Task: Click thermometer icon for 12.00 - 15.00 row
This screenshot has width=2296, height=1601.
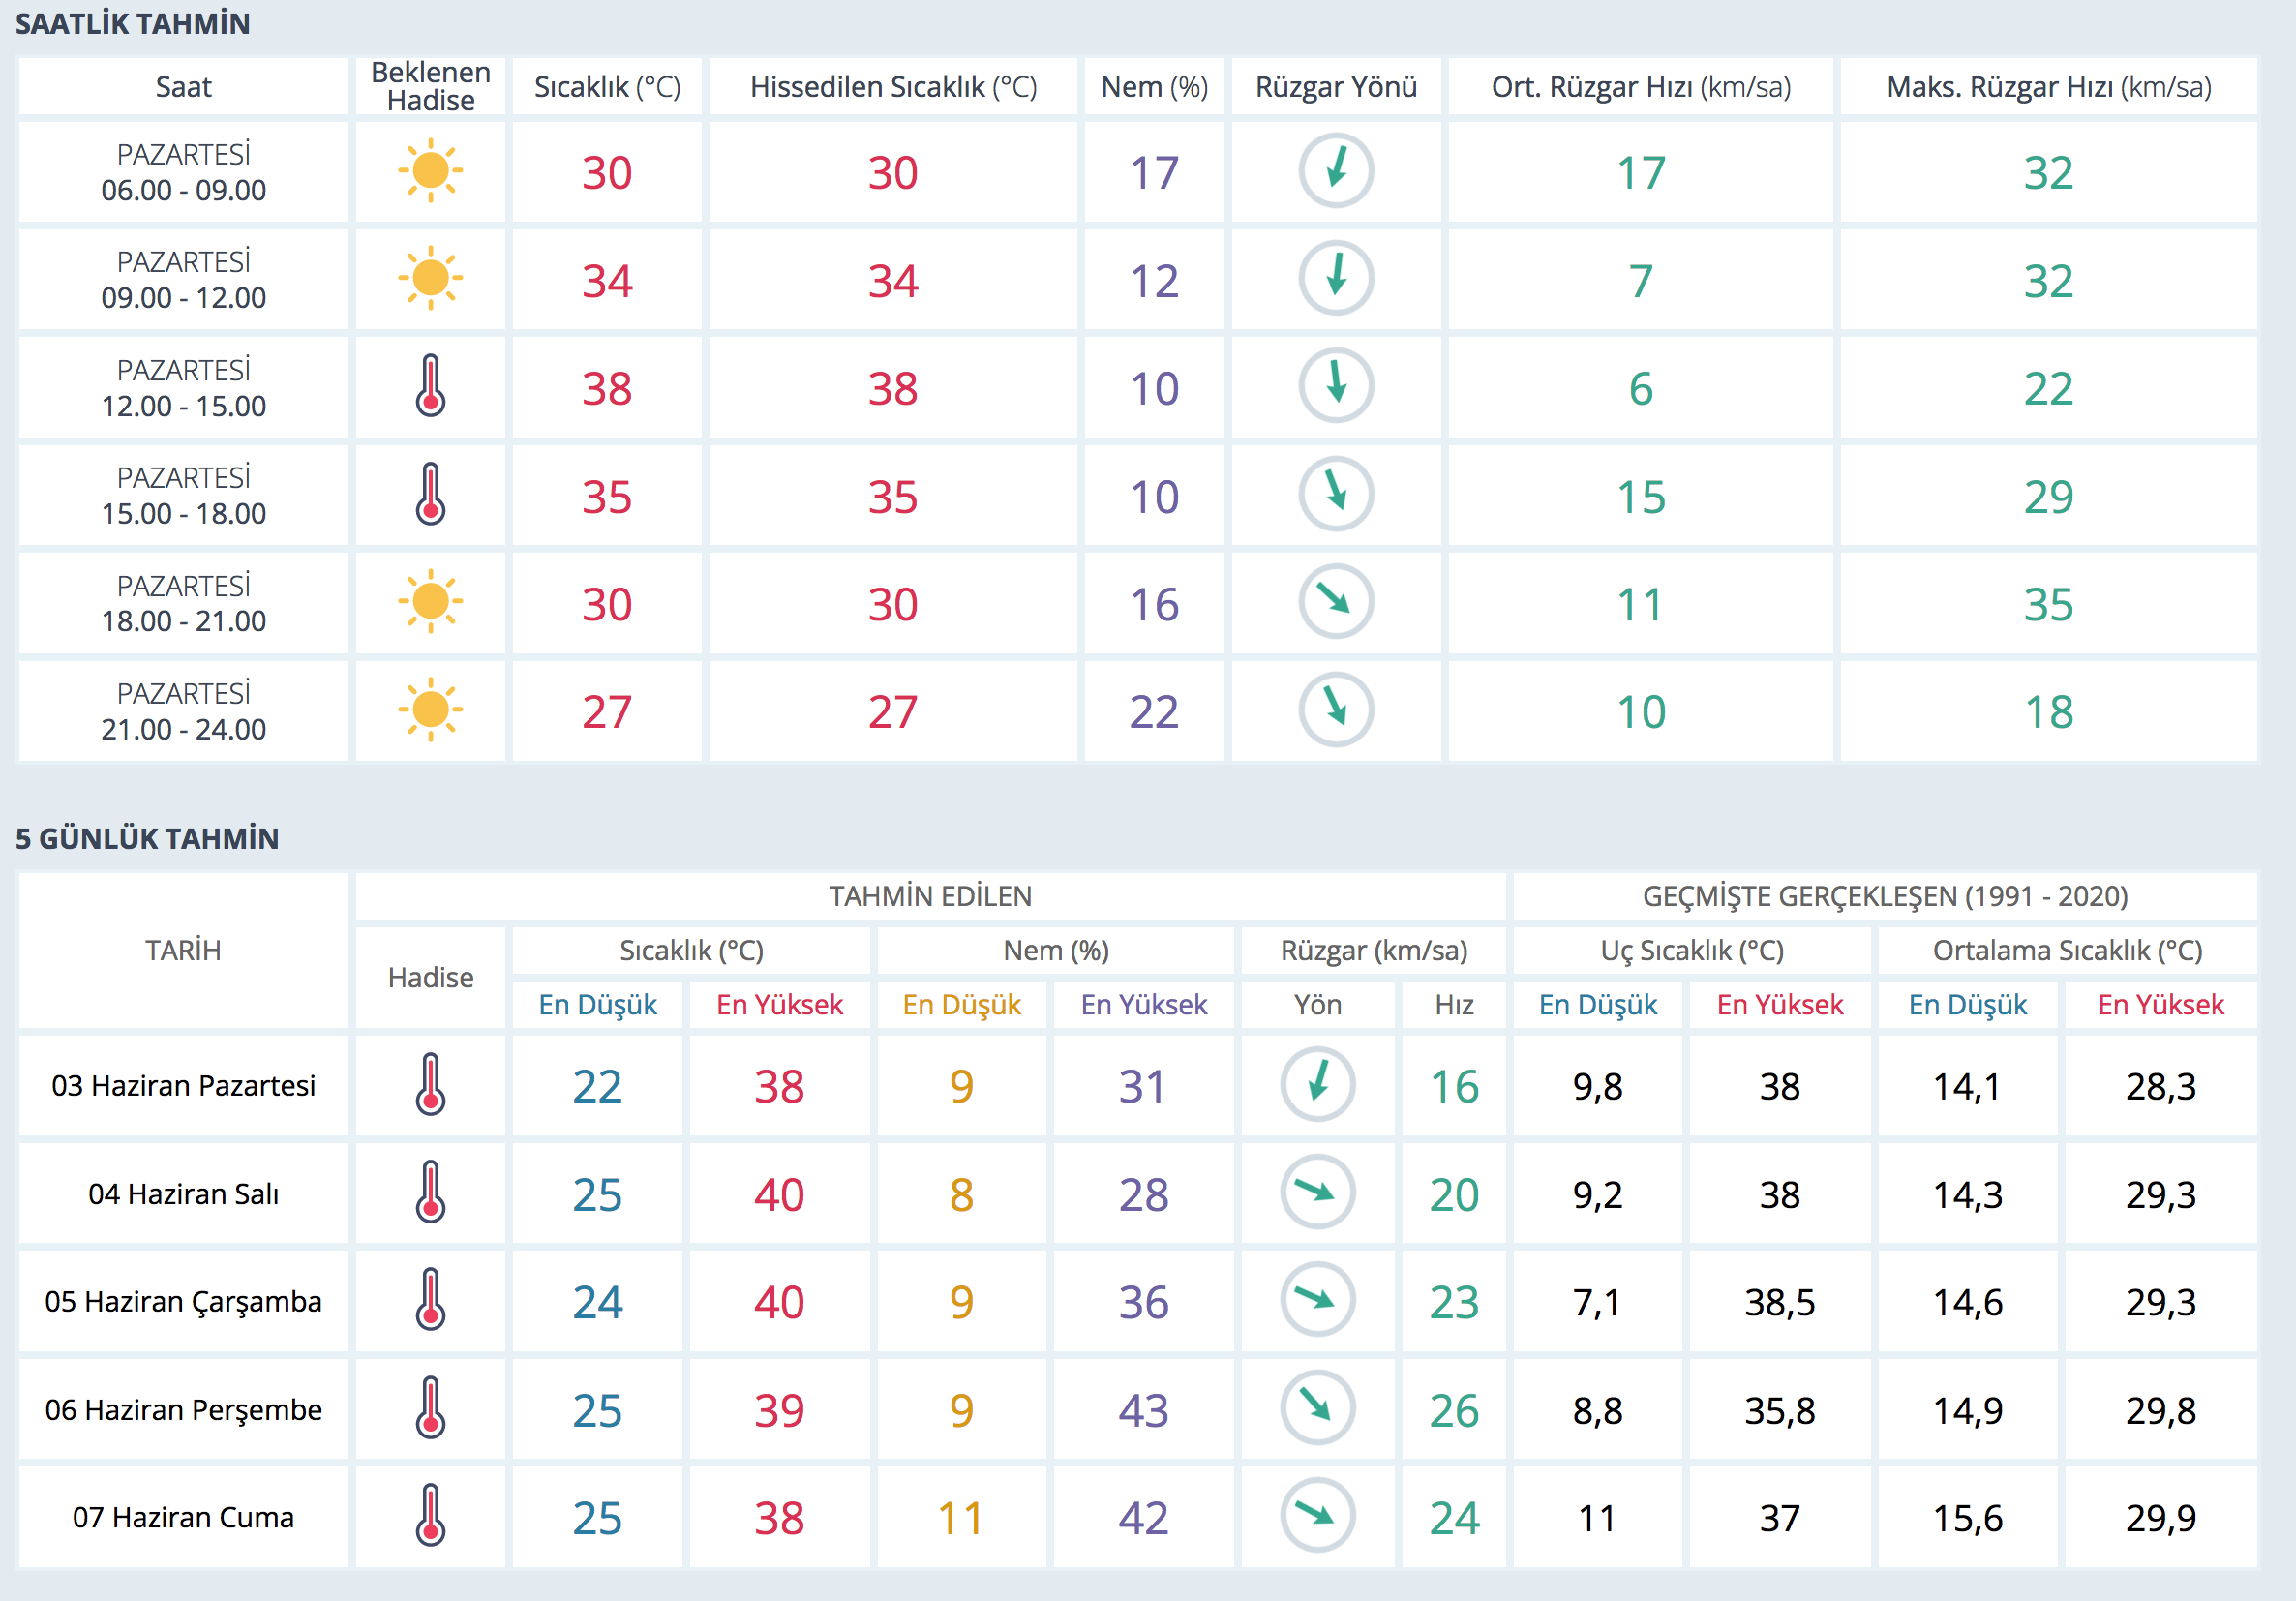Action: tap(430, 386)
